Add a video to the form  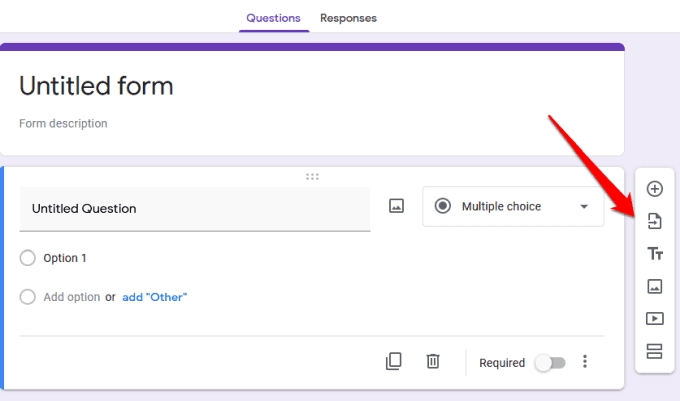pos(655,319)
